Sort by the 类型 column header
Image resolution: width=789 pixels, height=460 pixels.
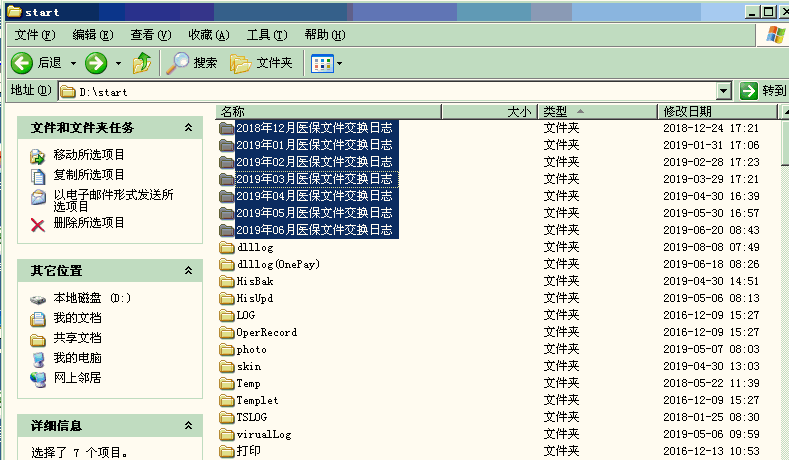click(598, 111)
